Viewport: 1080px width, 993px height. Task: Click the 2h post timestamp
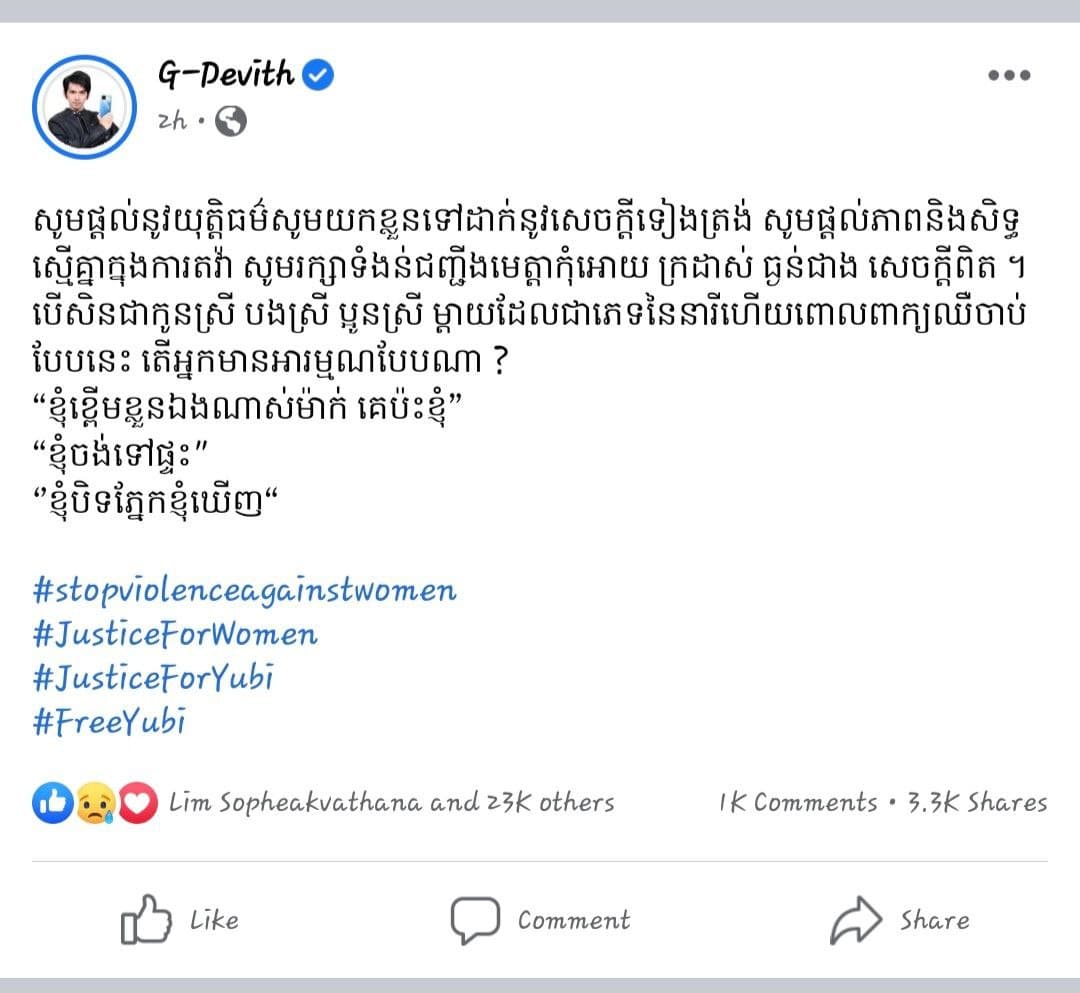coord(171,122)
